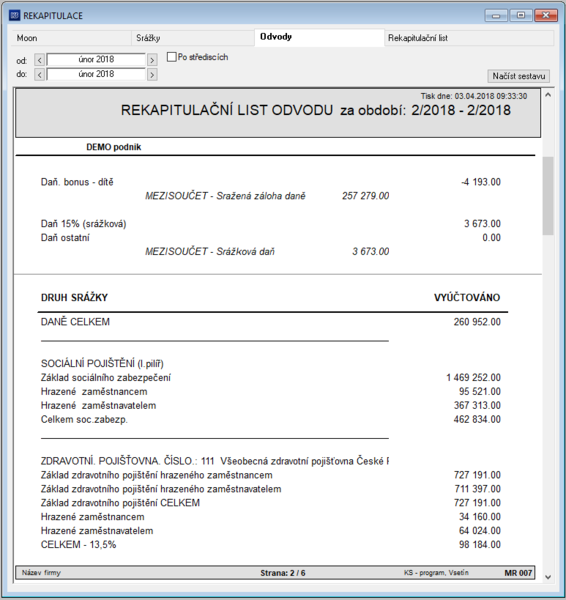
Task: Click the value 711 397.00
Action: (477, 489)
